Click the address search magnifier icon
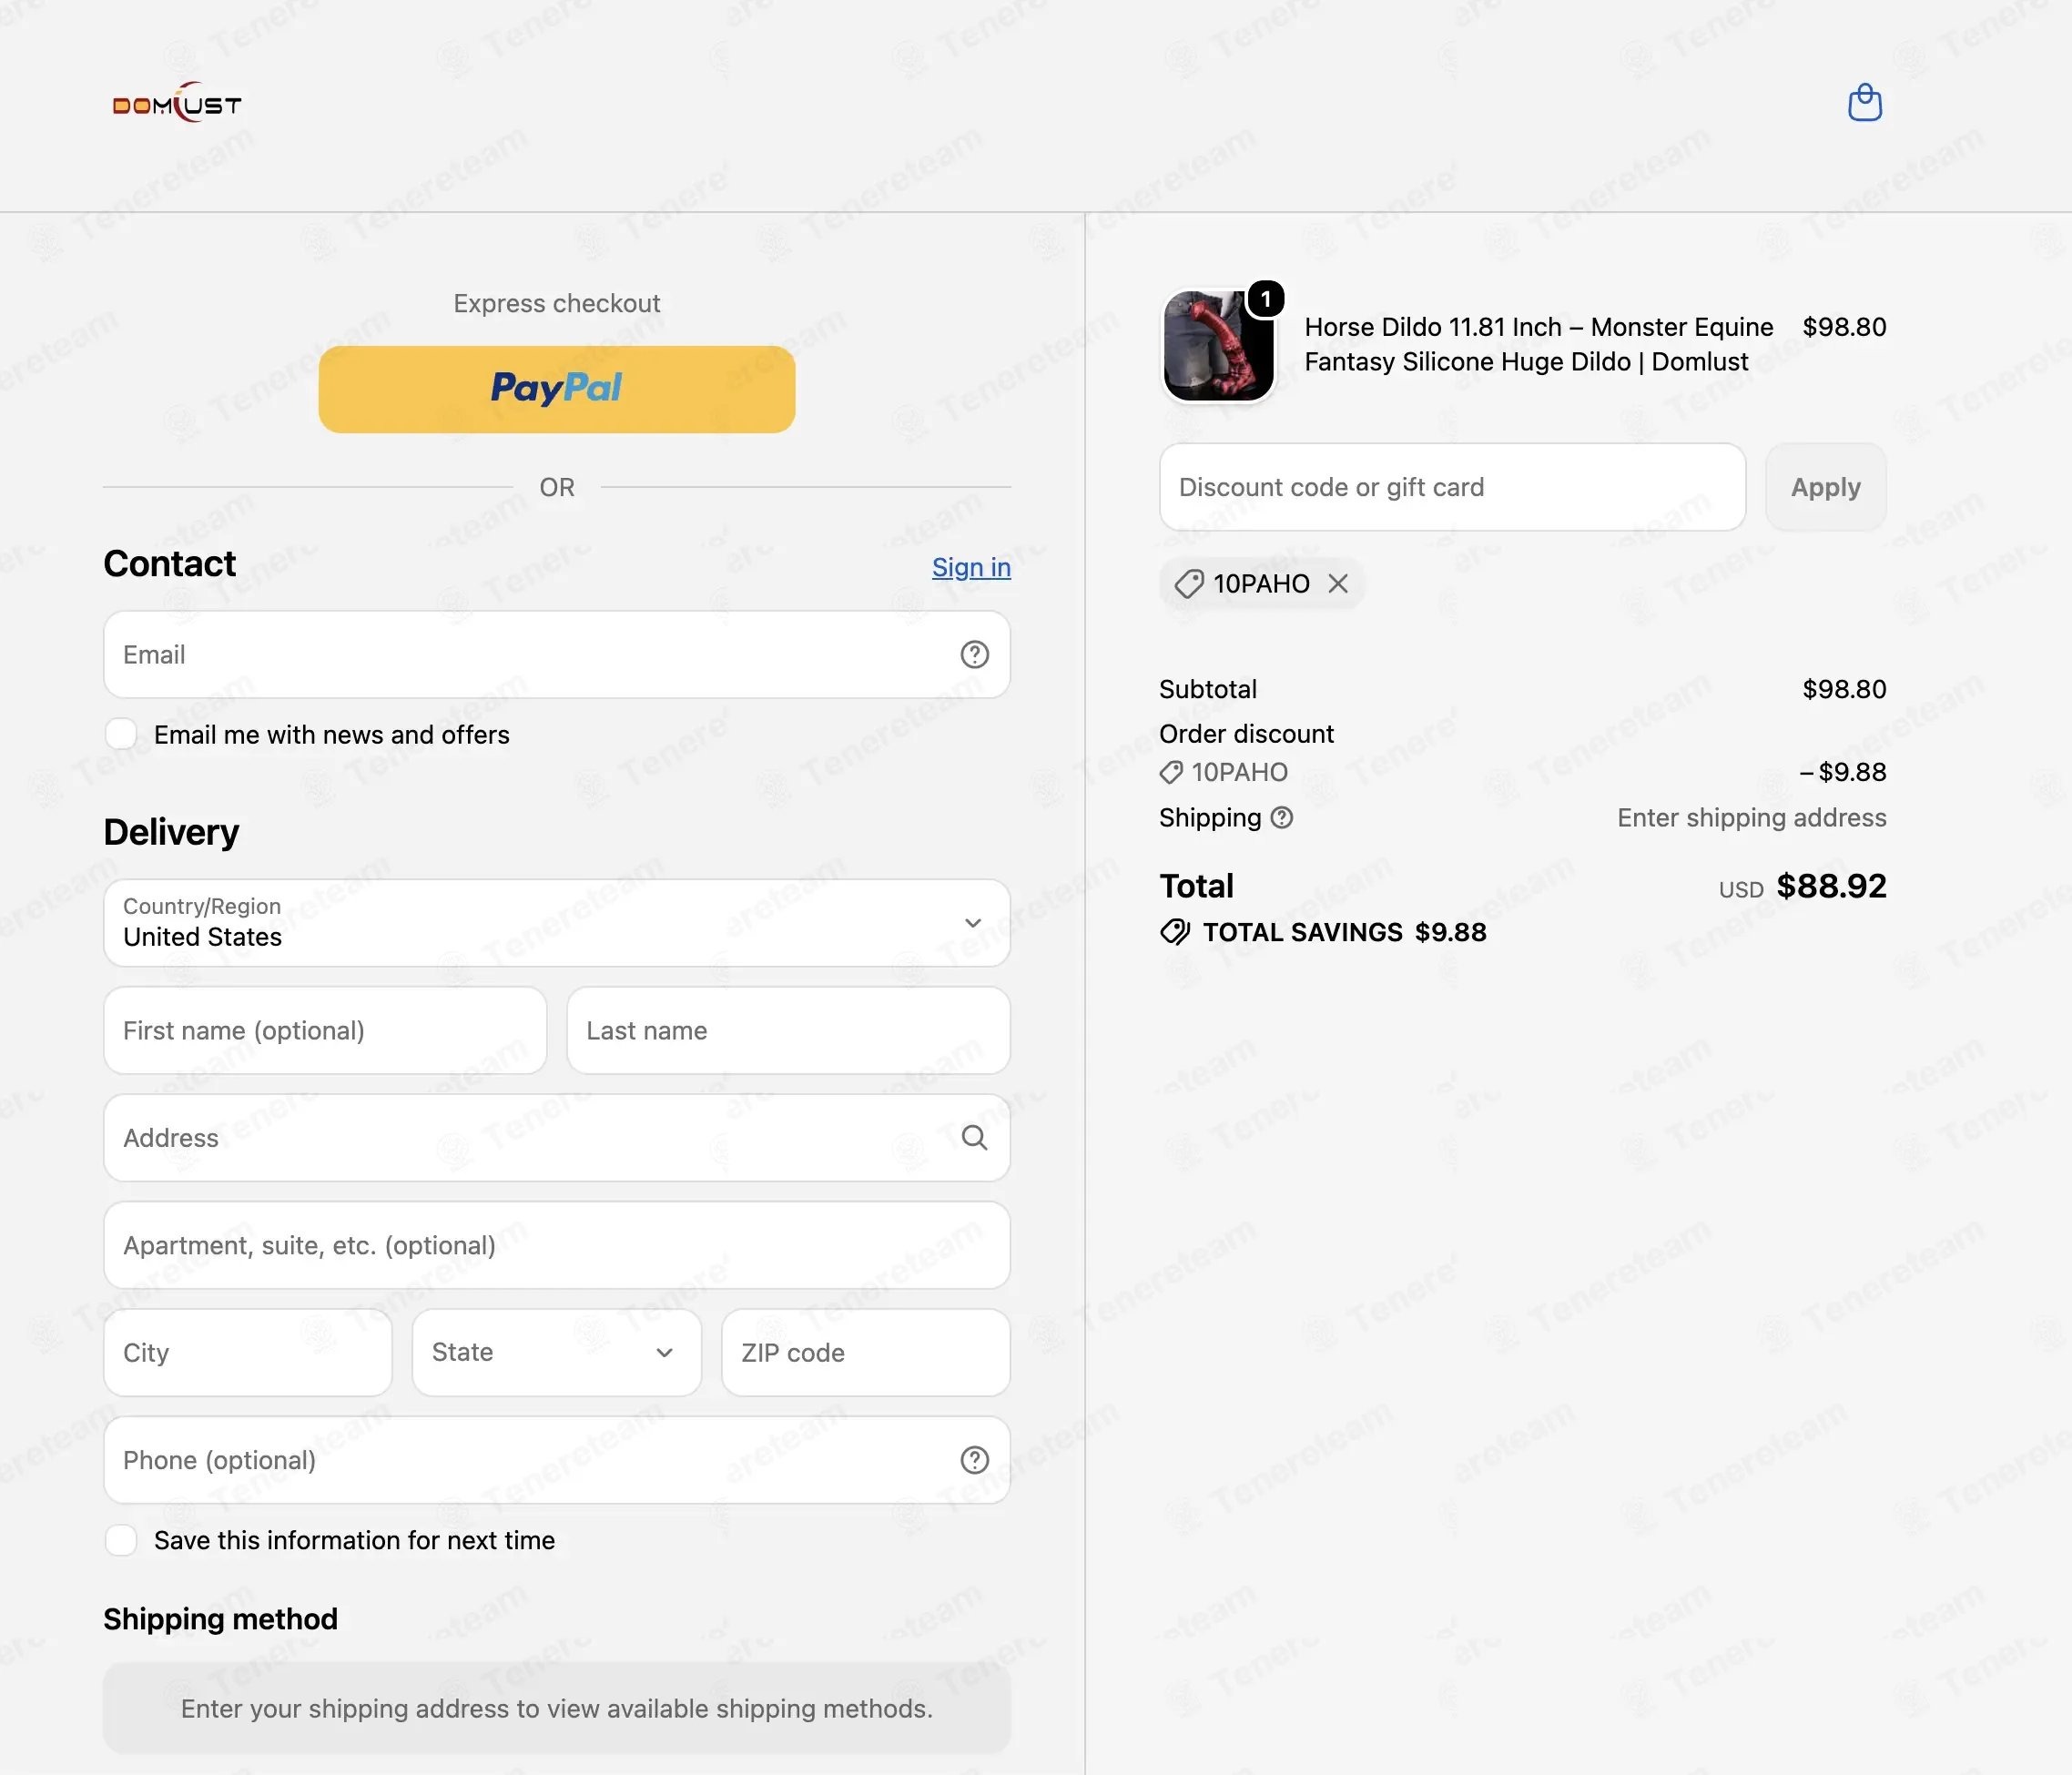This screenshot has height=1775, width=2072. point(974,1138)
